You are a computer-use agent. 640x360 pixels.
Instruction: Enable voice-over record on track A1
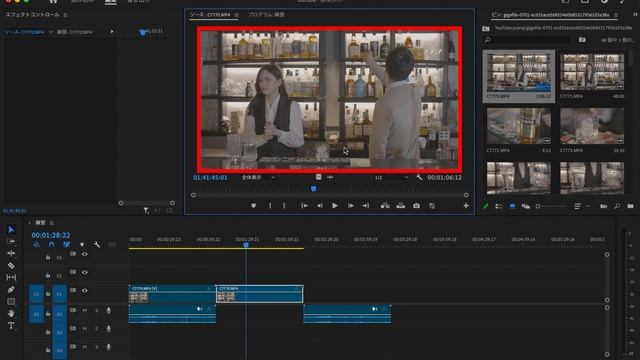coord(109,311)
